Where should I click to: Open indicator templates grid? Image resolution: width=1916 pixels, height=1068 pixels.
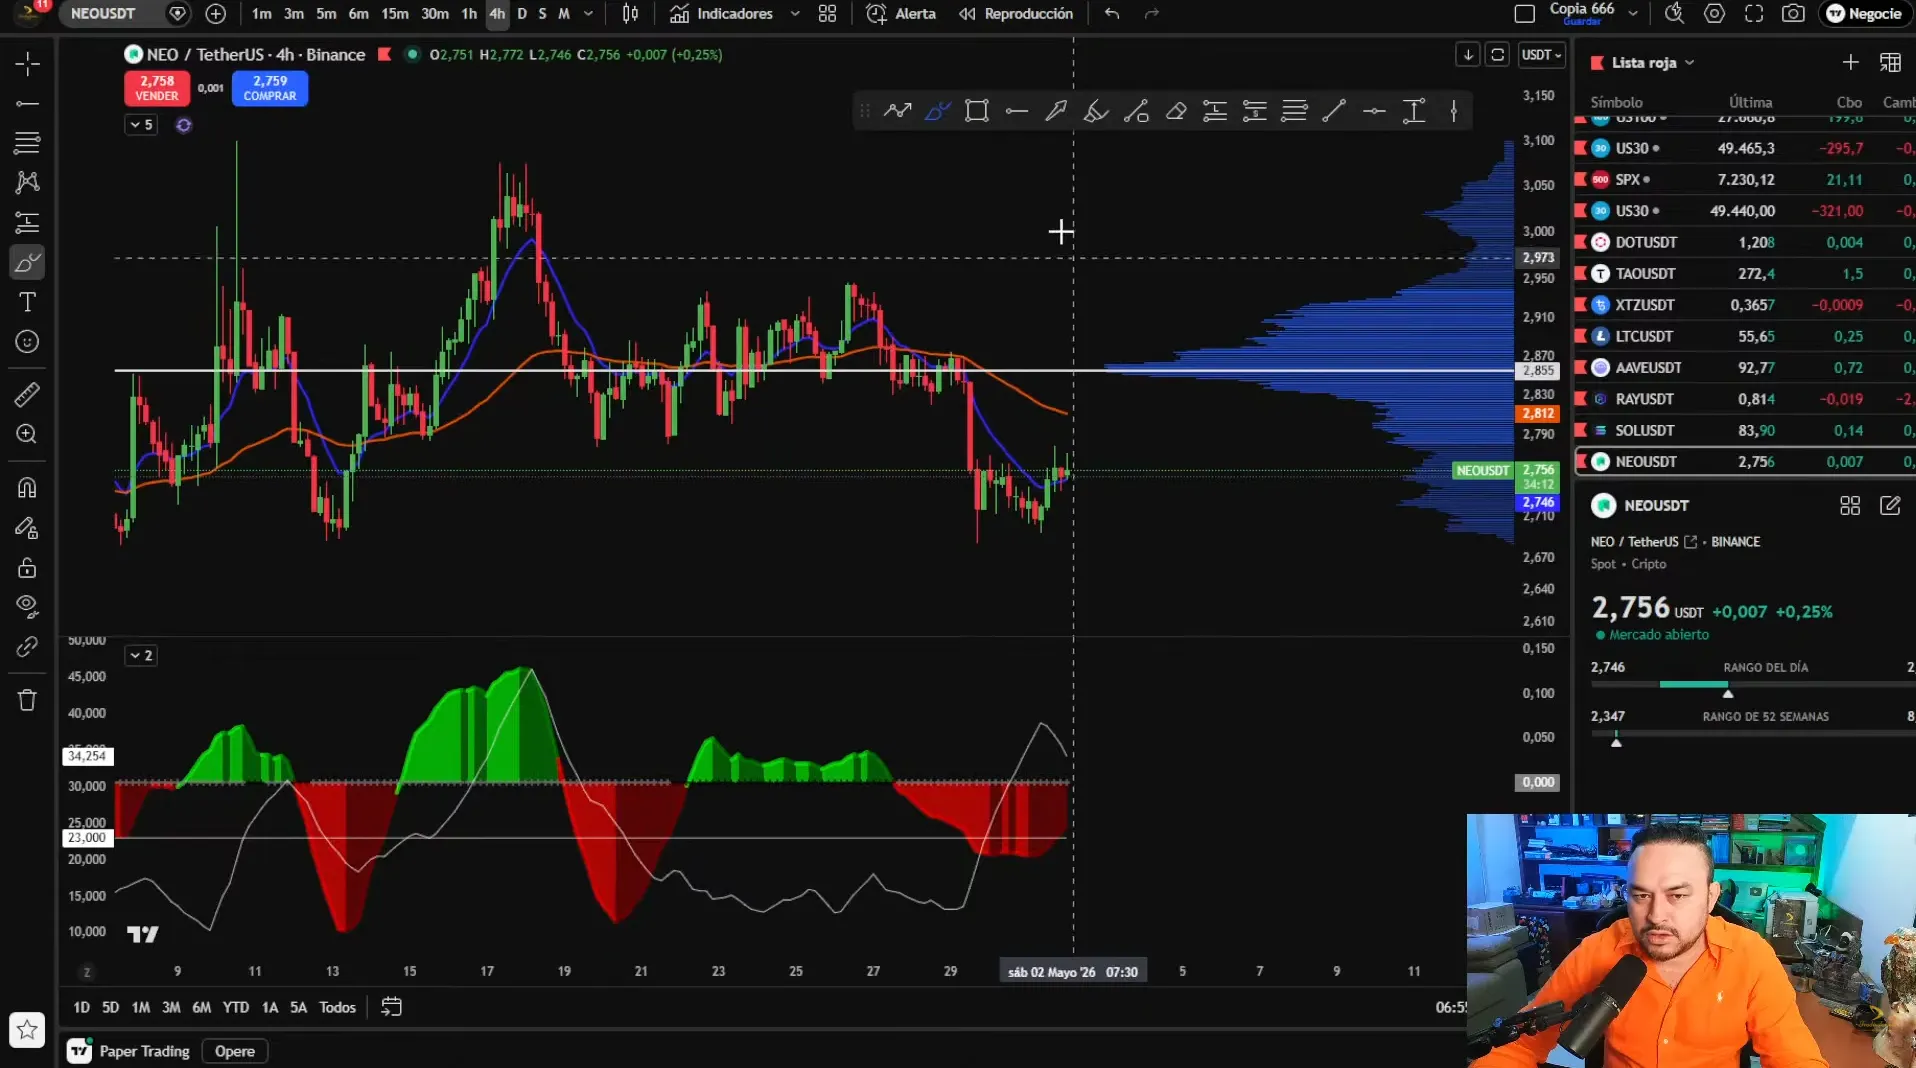pos(827,14)
